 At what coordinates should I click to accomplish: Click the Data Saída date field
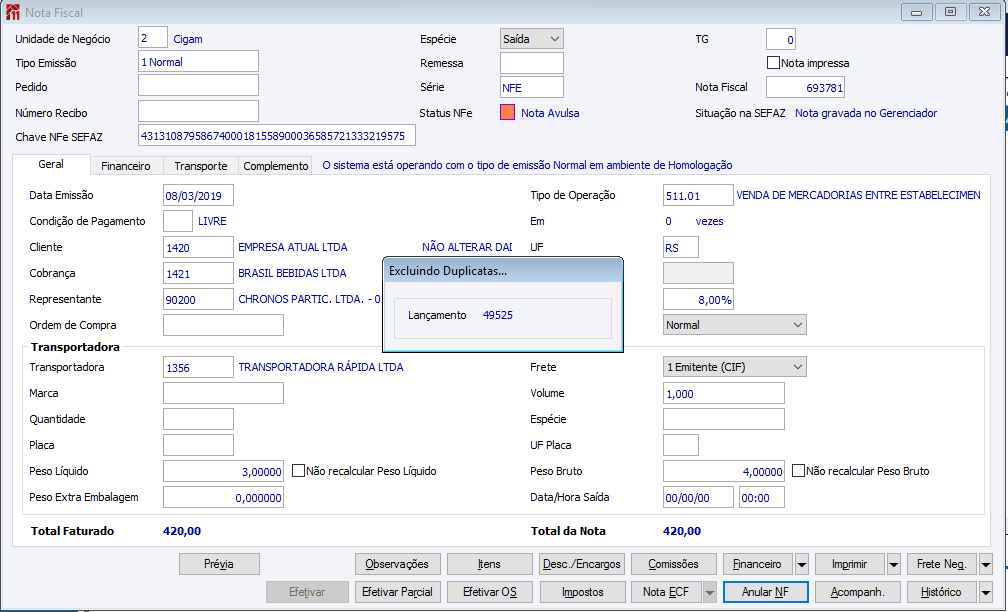698,497
